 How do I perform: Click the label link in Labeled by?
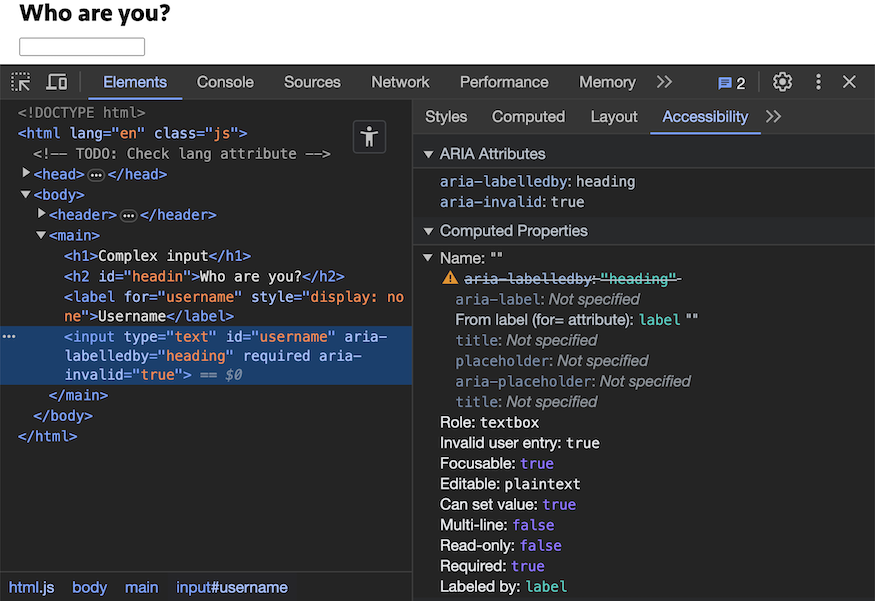coord(546,587)
